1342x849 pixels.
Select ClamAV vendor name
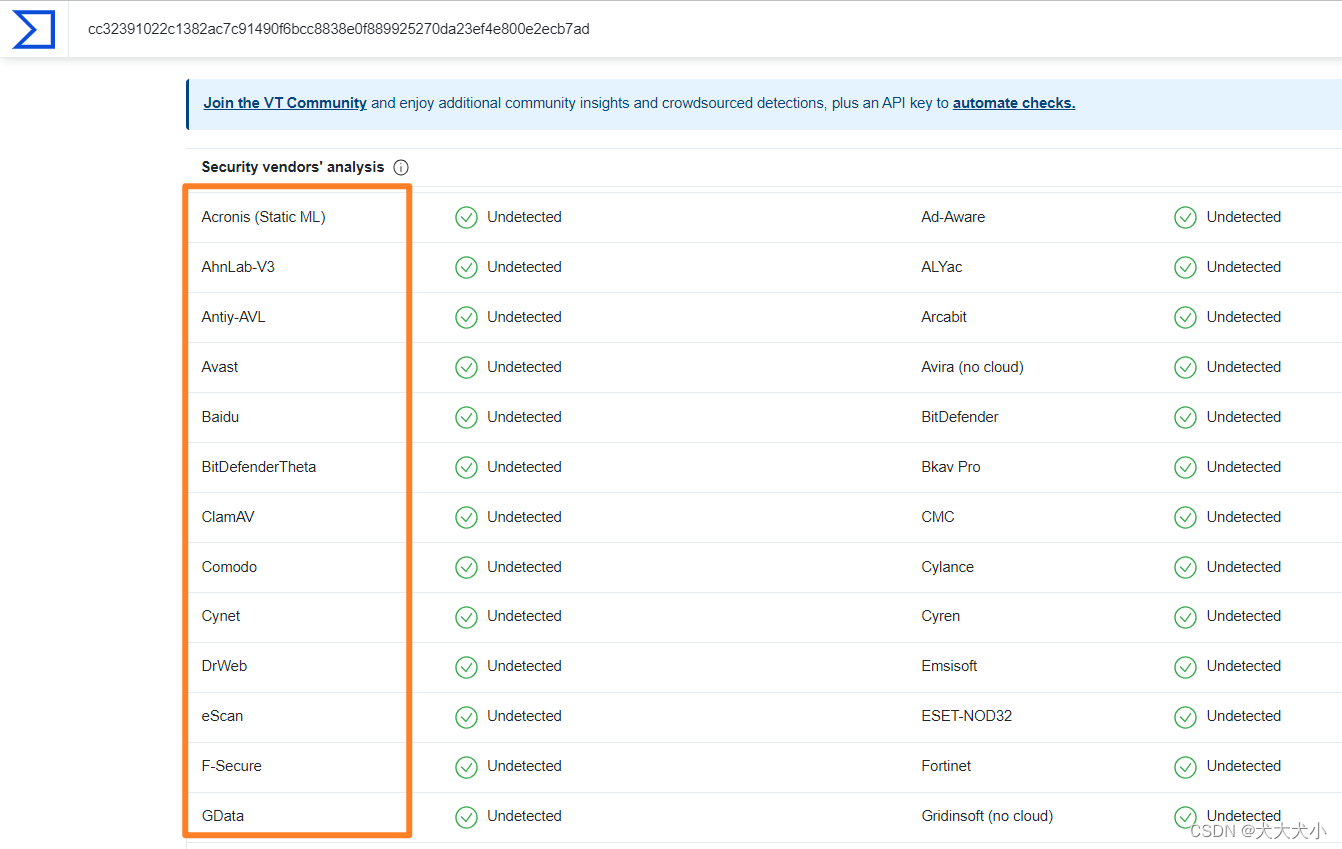(228, 517)
